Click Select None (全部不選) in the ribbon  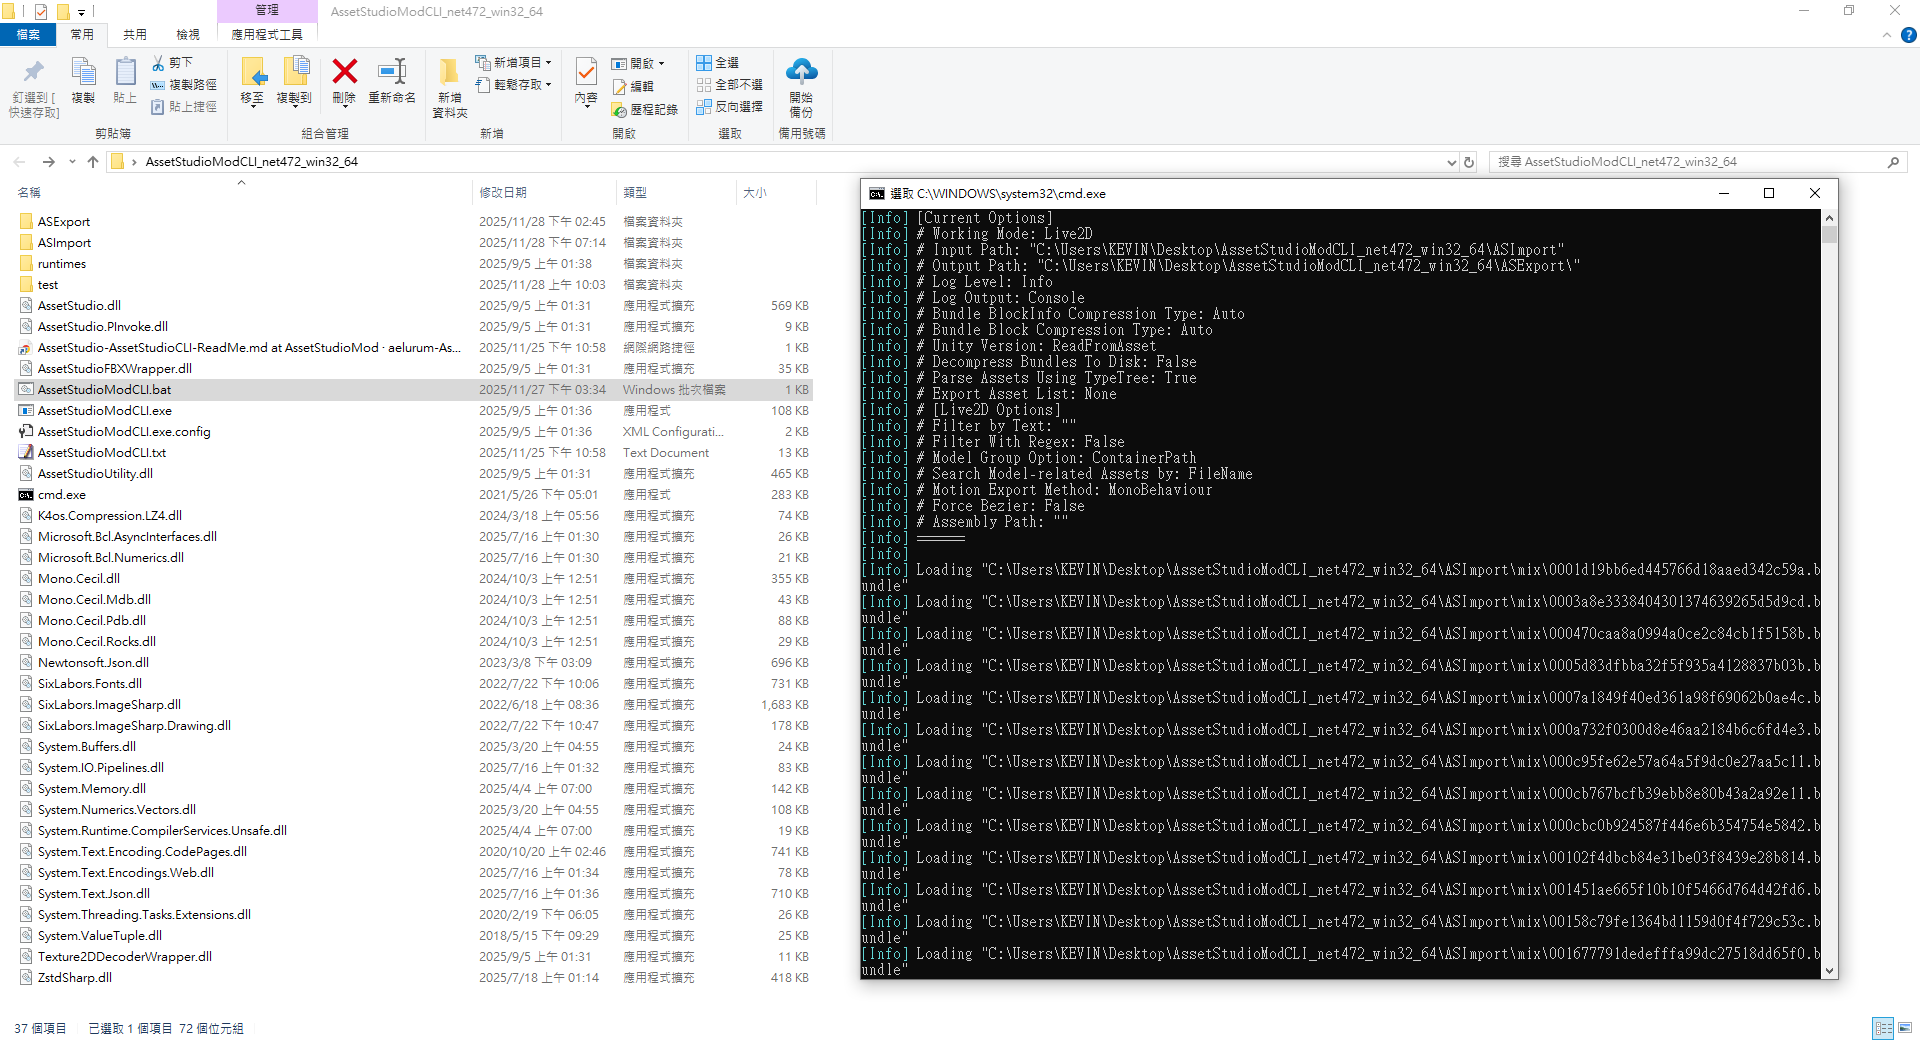(729, 85)
